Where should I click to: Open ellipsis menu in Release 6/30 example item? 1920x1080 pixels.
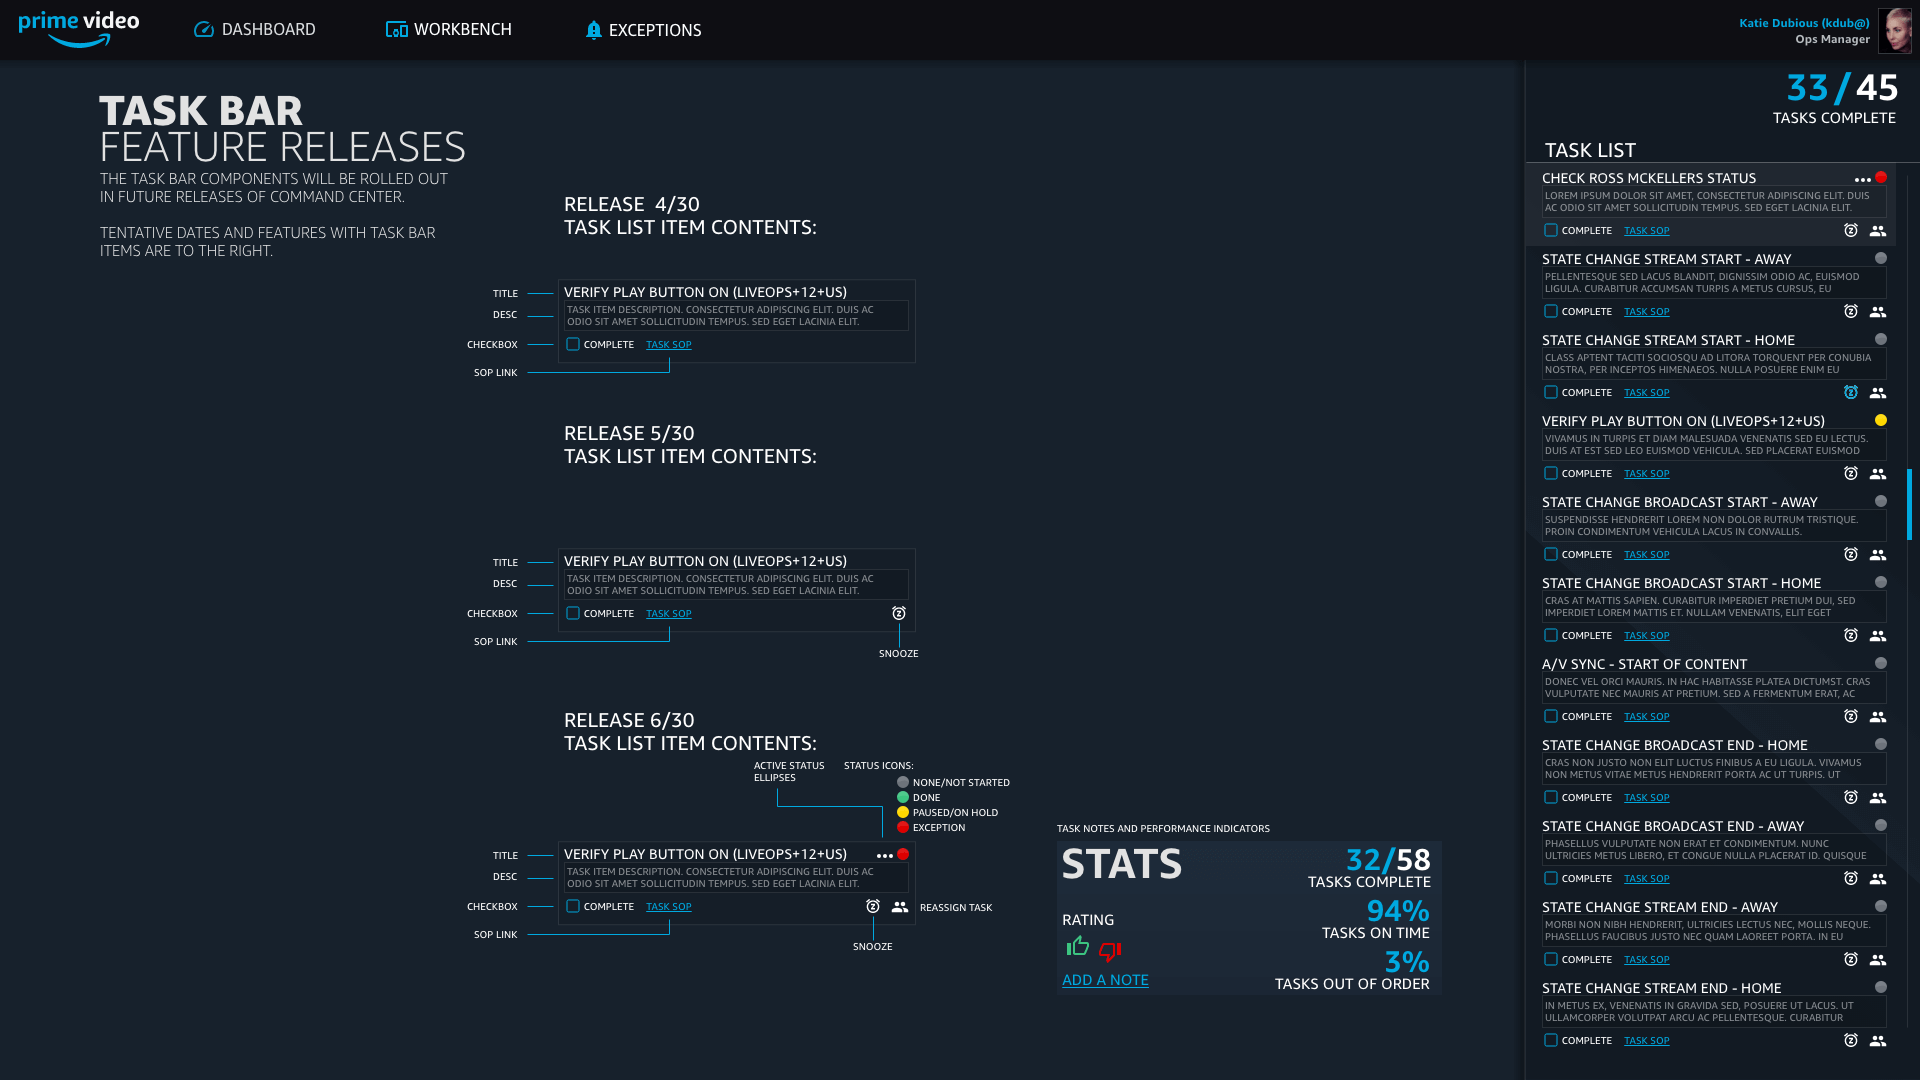(x=884, y=856)
